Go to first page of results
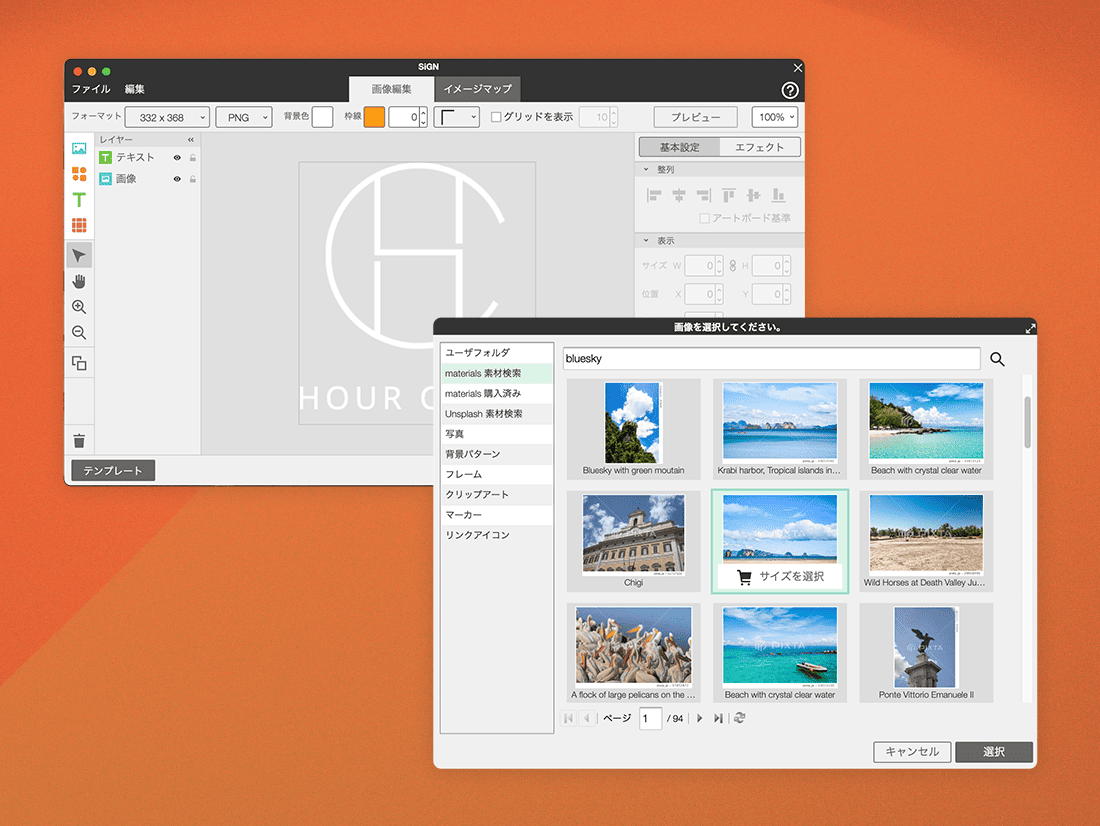This screenshot has width=1100, height=826. (568, 718)
